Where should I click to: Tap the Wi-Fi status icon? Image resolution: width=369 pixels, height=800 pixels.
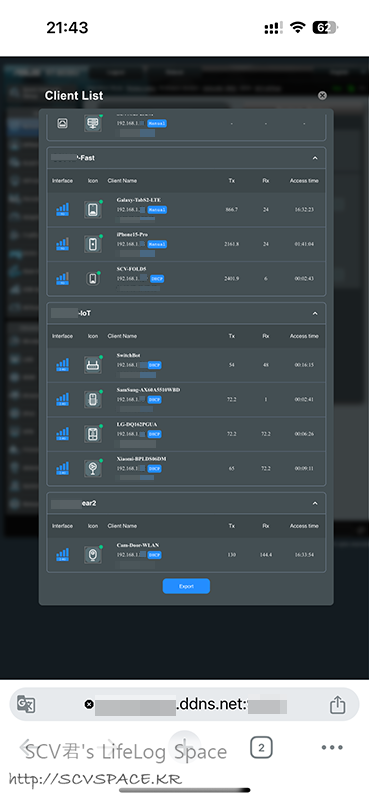click(x=297, y=28)
